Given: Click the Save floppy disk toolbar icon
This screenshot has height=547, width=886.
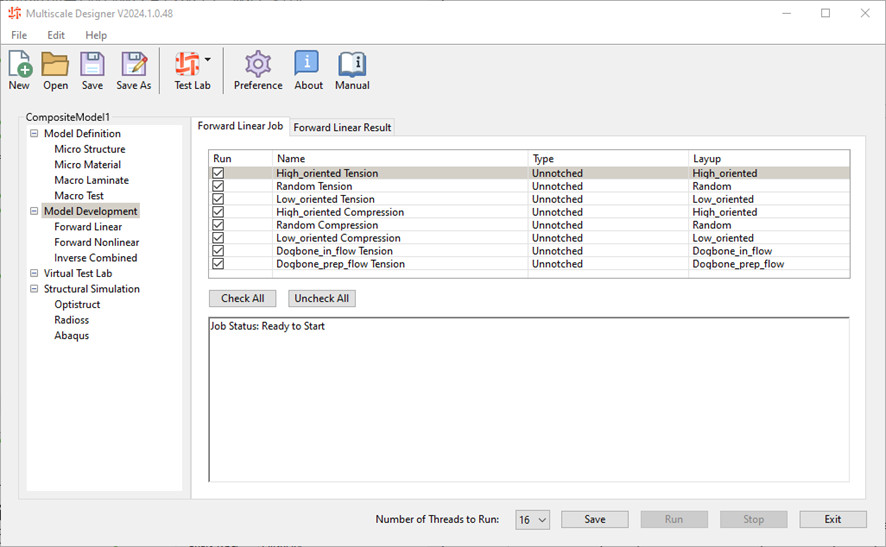Looking at the screenshot, I should click(92, 66).
